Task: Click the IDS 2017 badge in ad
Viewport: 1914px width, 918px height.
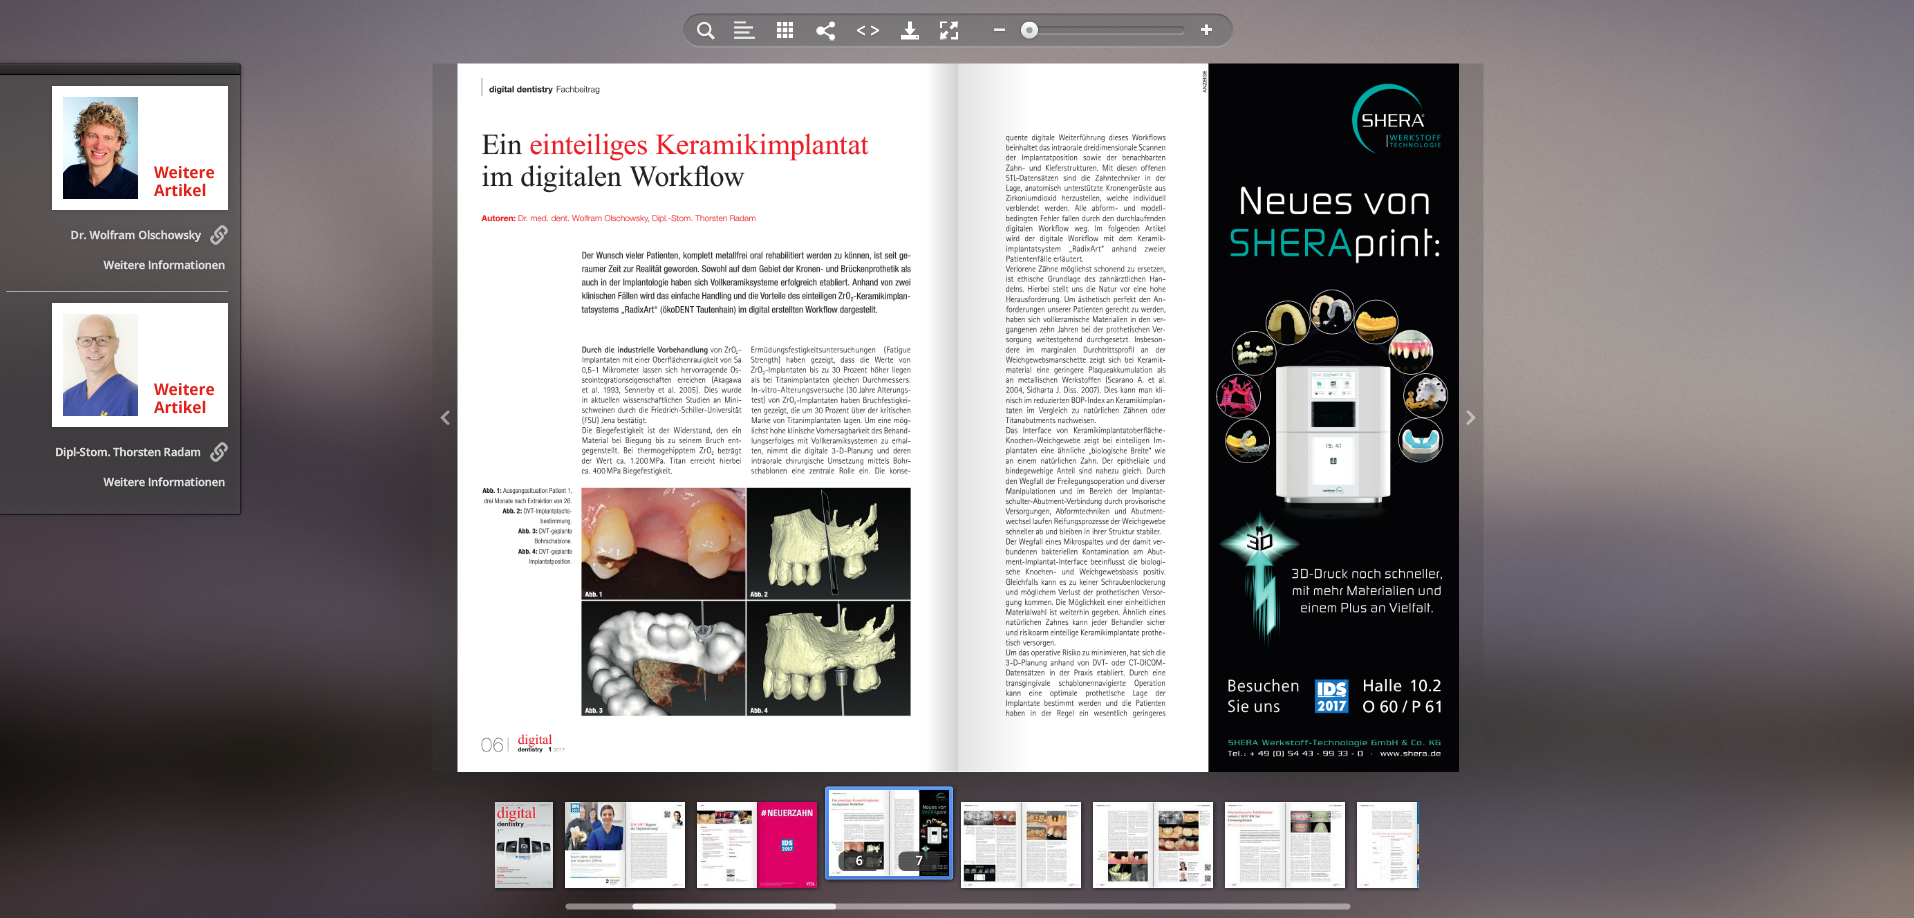Action: click(1332, 697)
